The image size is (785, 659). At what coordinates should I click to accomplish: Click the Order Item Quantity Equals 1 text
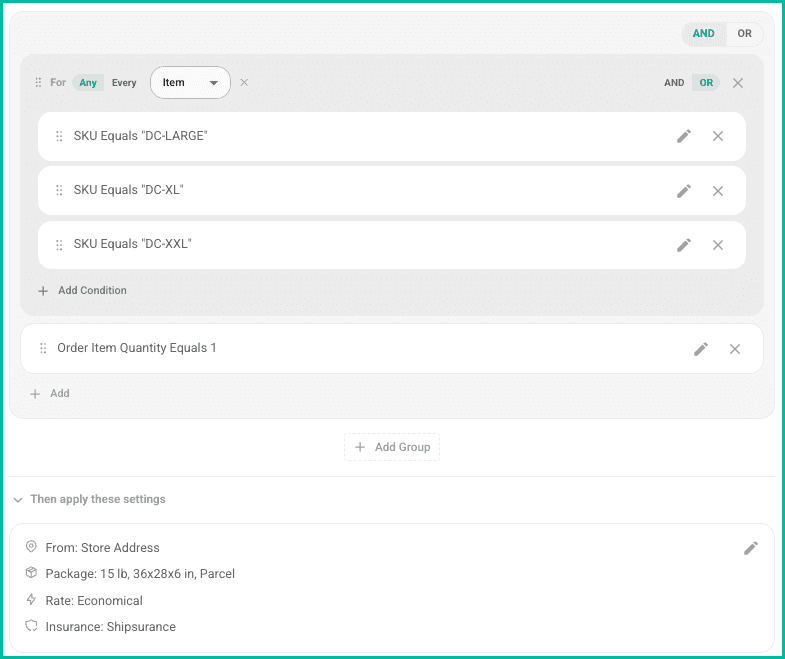click(137, 348)
